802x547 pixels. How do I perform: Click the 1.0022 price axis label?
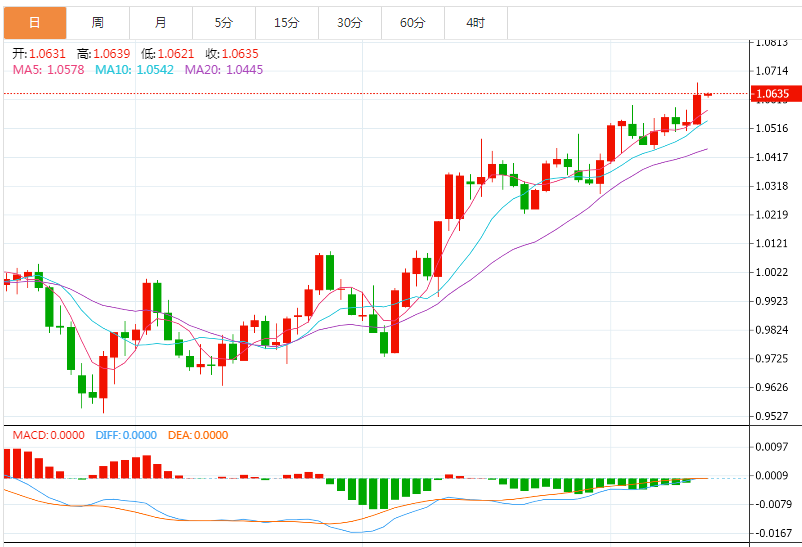[772, 272]
